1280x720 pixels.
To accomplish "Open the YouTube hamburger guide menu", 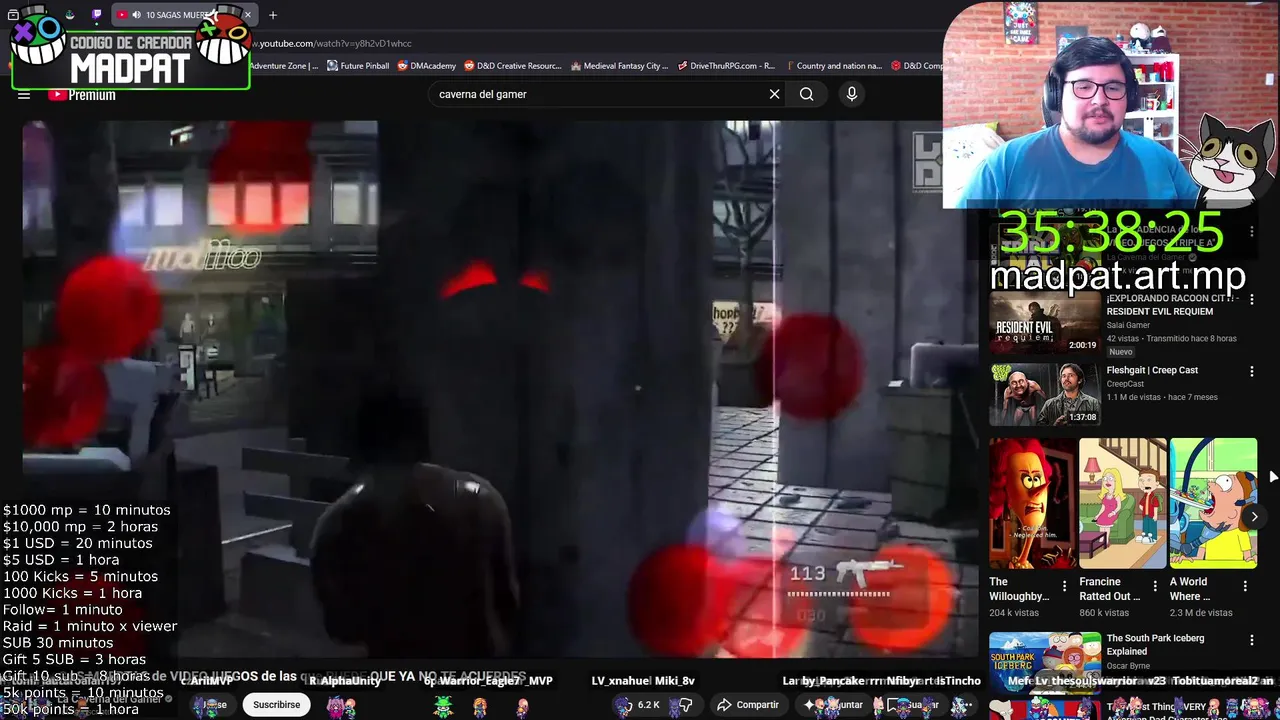I will click(24, 95).
